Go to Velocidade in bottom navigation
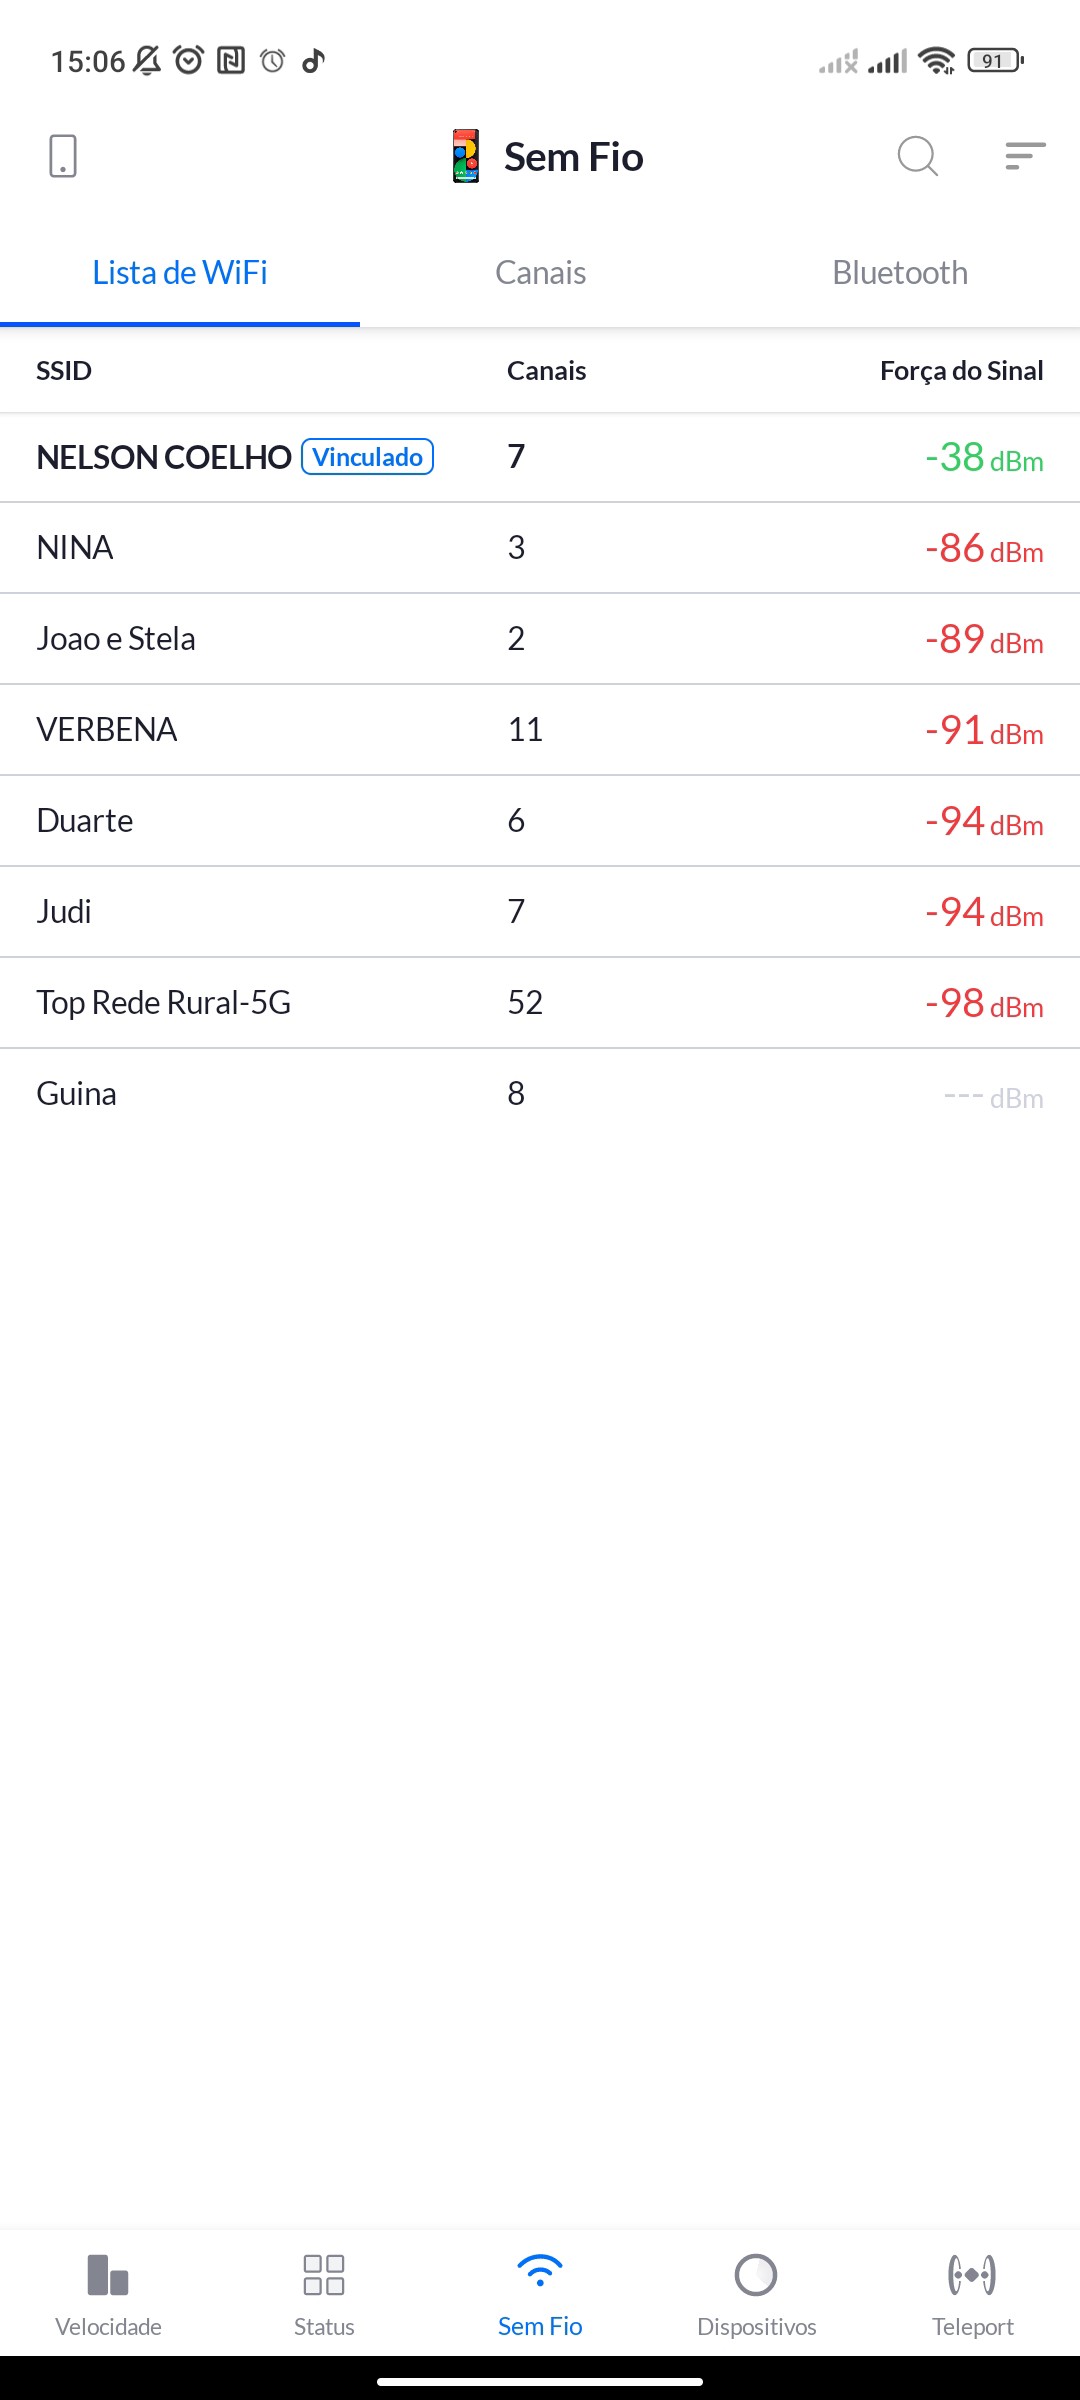The width and height of the screenshot is (1080, 2400). click(x=108, y=2292)
